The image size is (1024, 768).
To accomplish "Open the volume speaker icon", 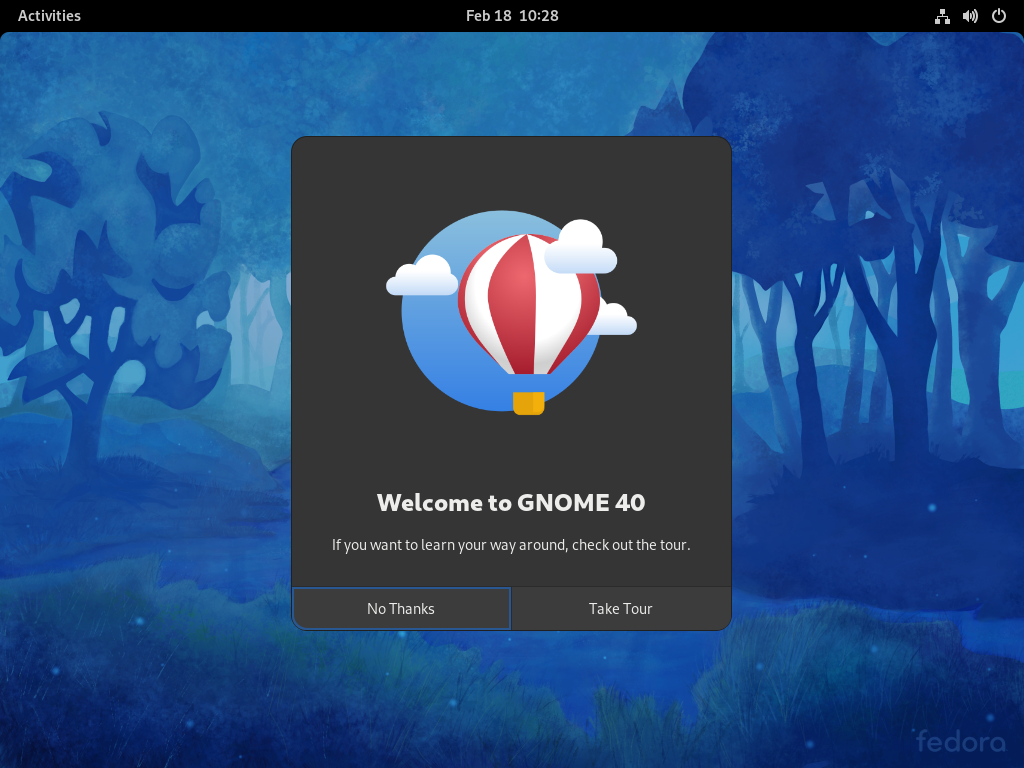I will [x=970, y=16].
